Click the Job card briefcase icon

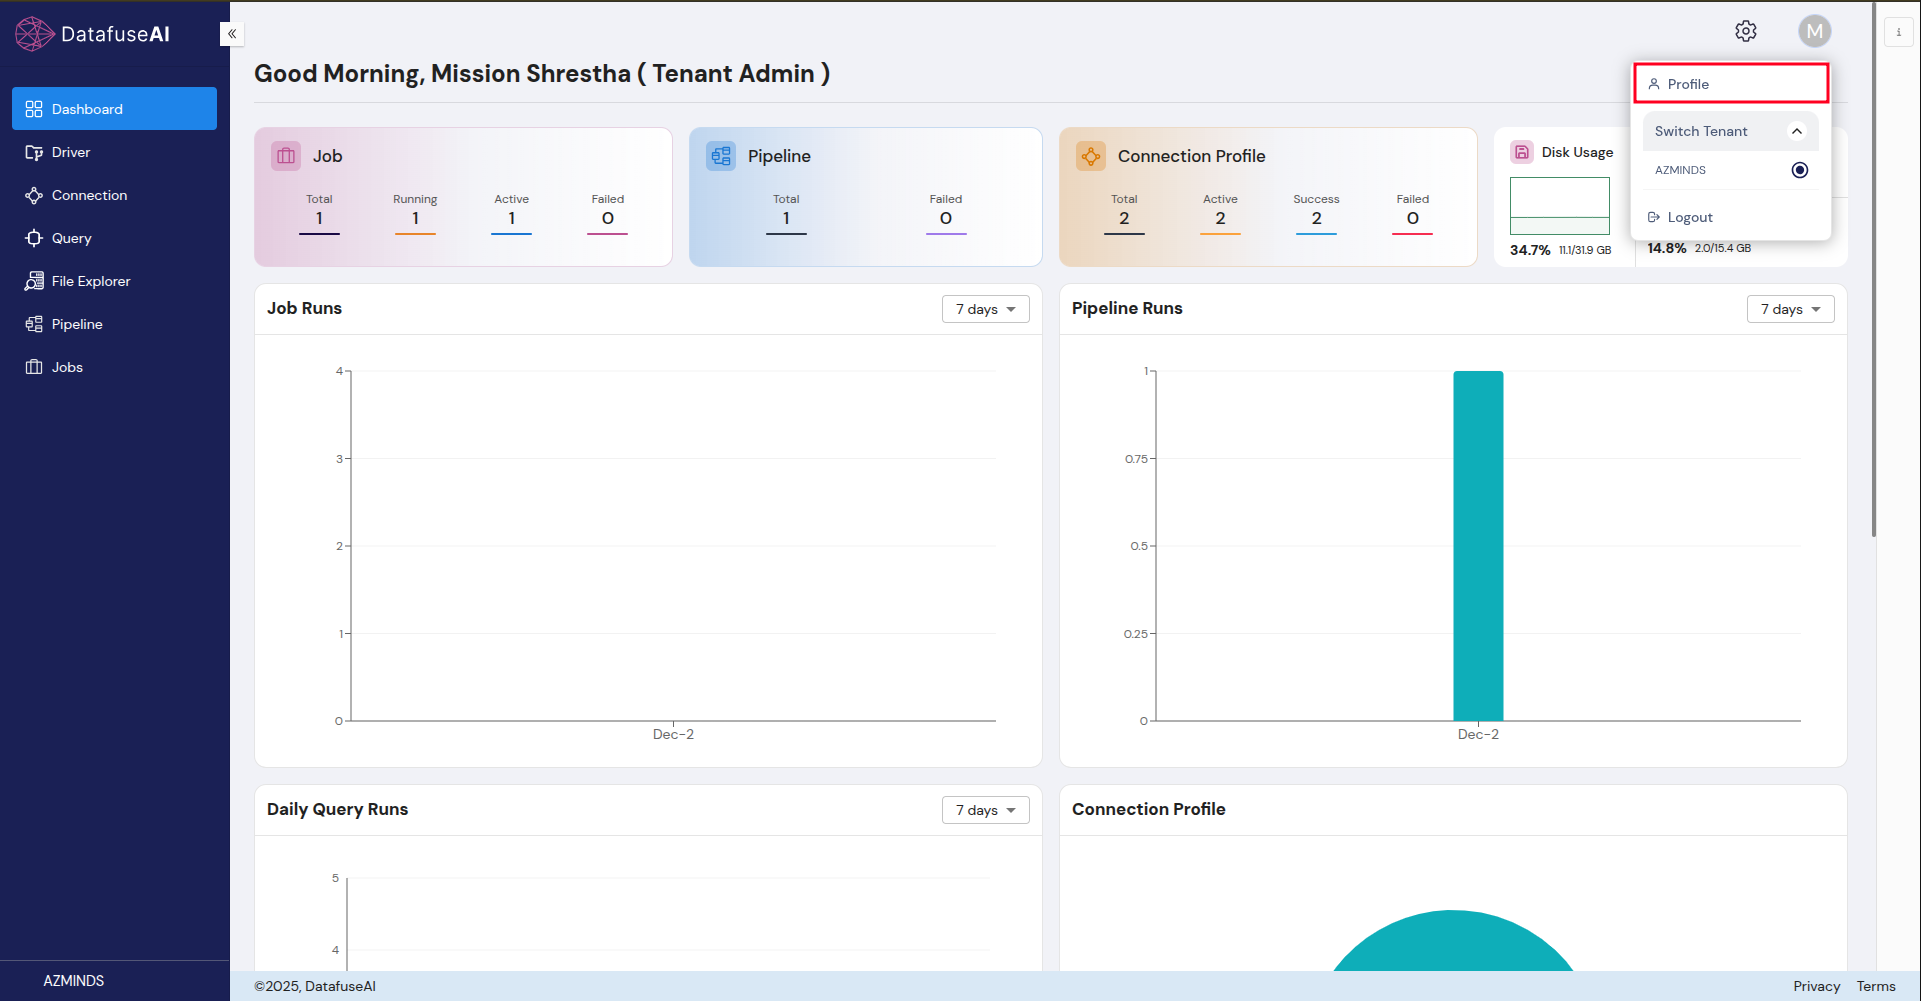(286, 156)
